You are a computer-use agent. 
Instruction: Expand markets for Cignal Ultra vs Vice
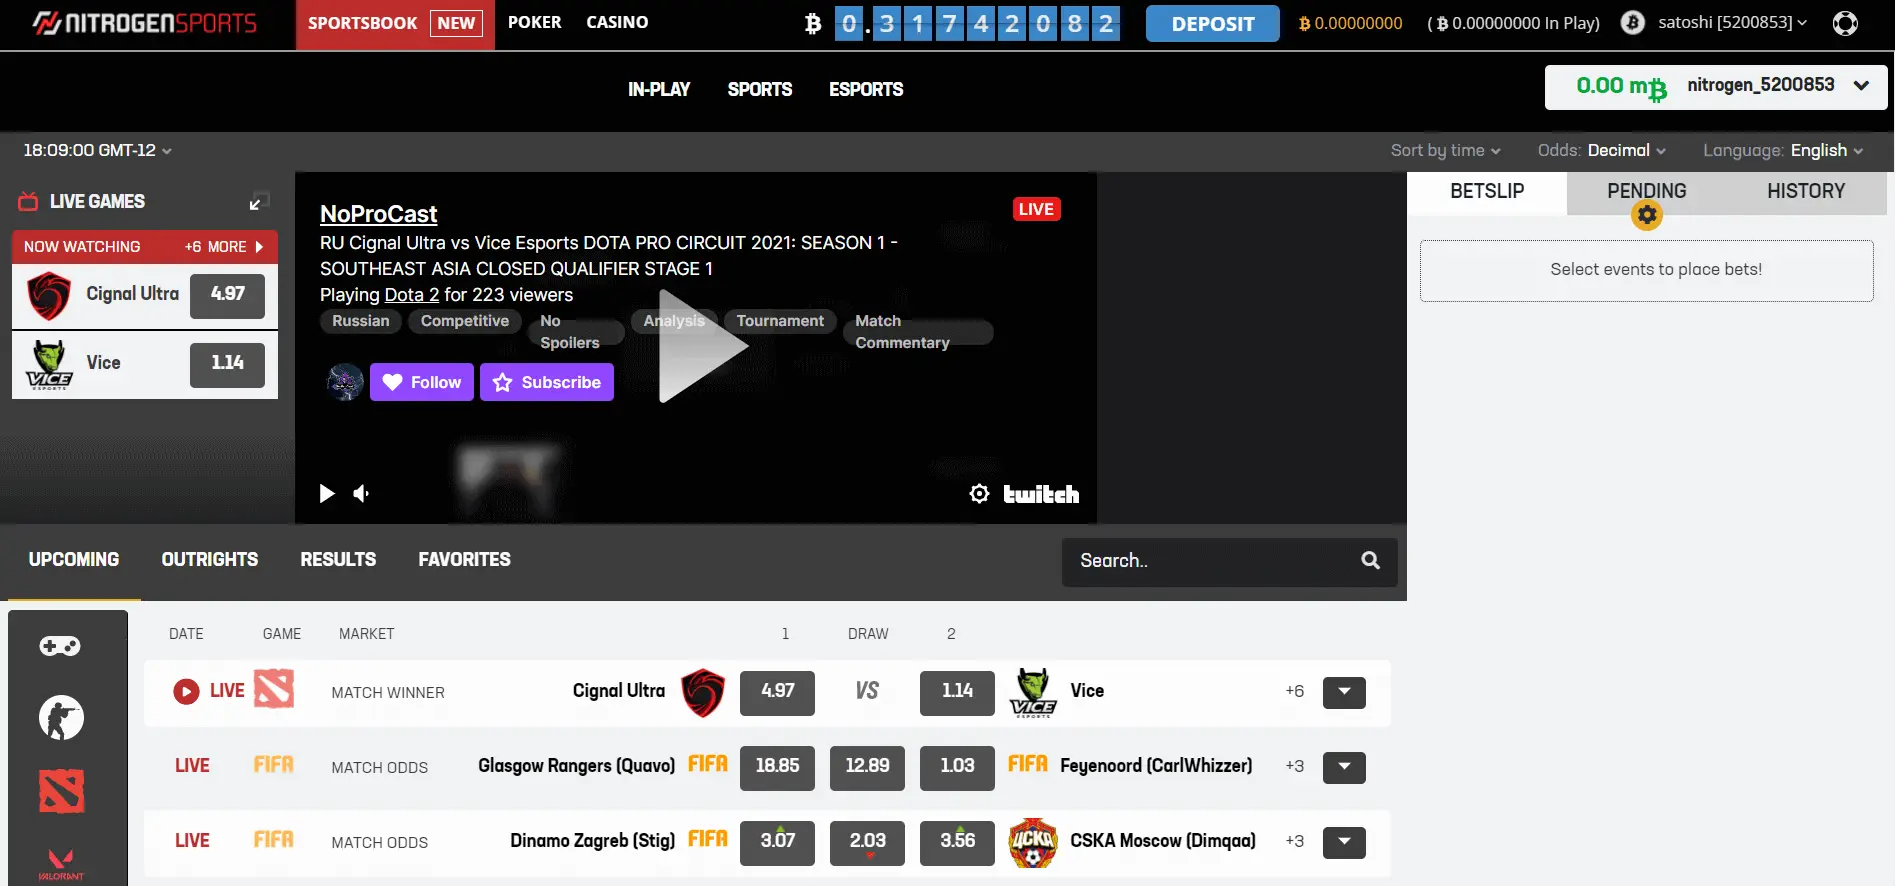1344,692
